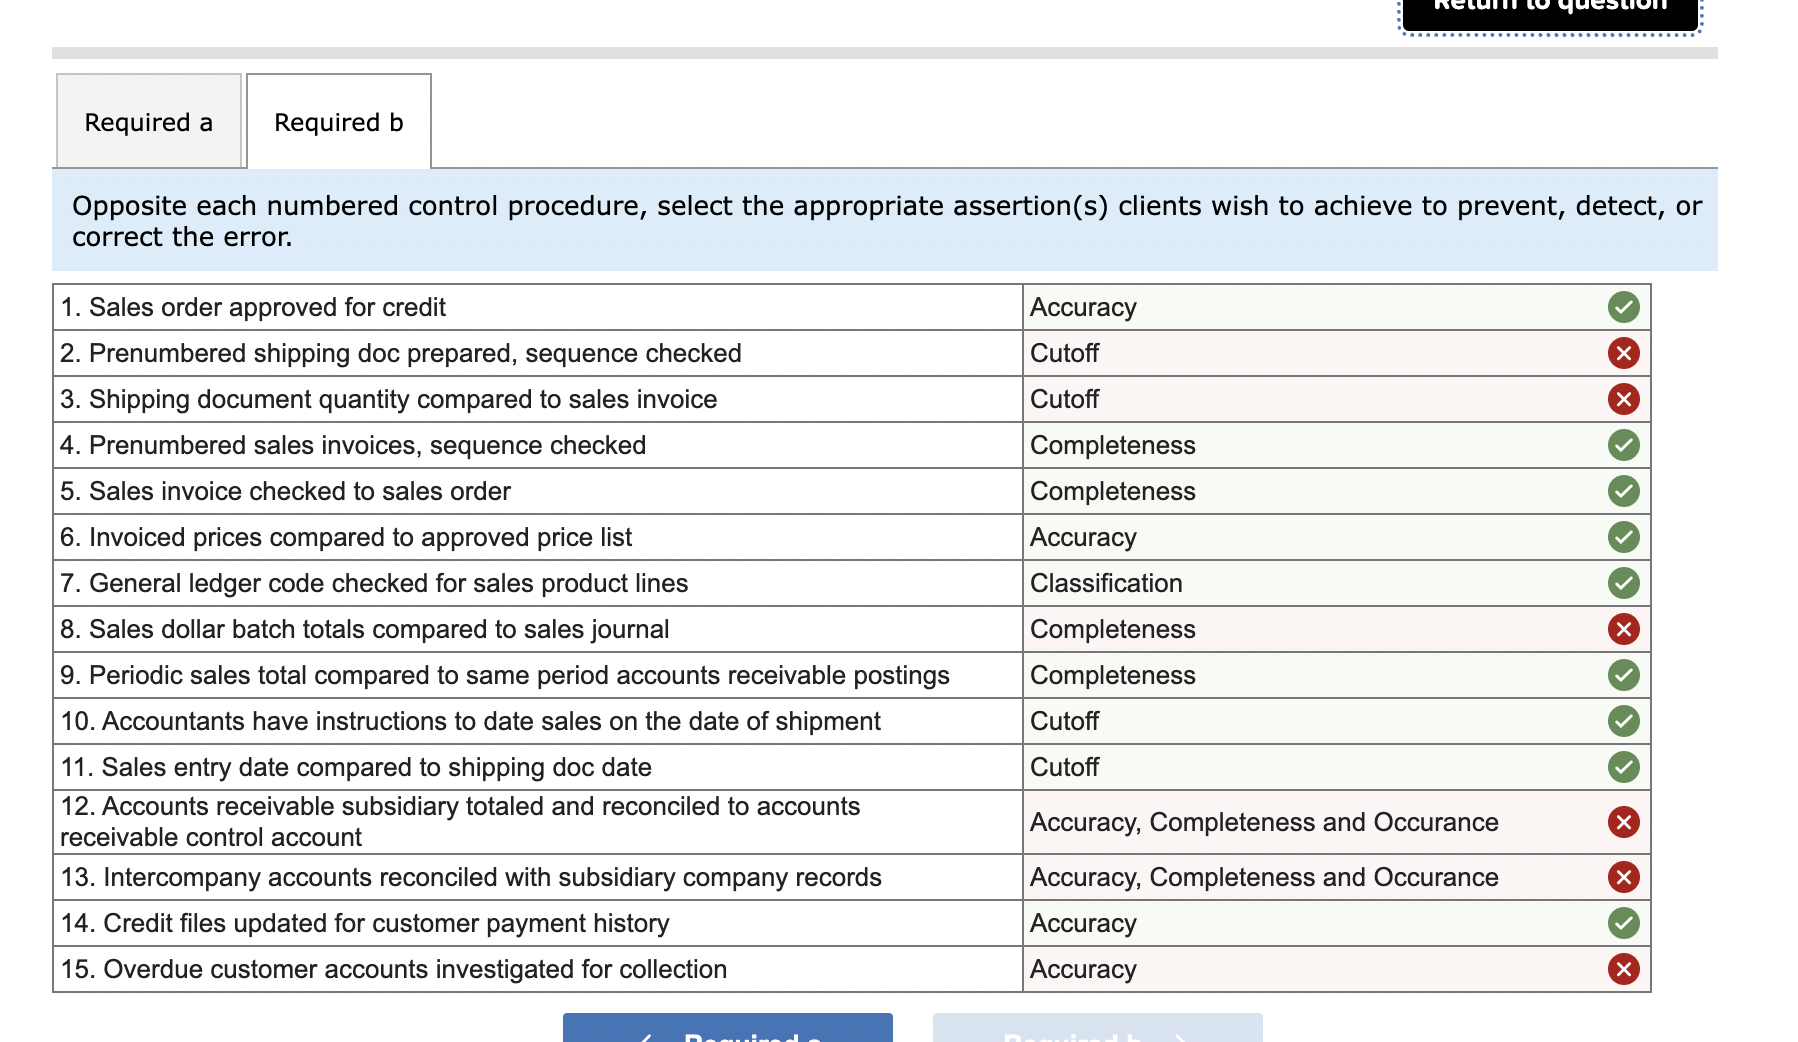Switch to the Required a tab
The width and height of the screenshot is (1798, 1042).
(x=148, y=121)
